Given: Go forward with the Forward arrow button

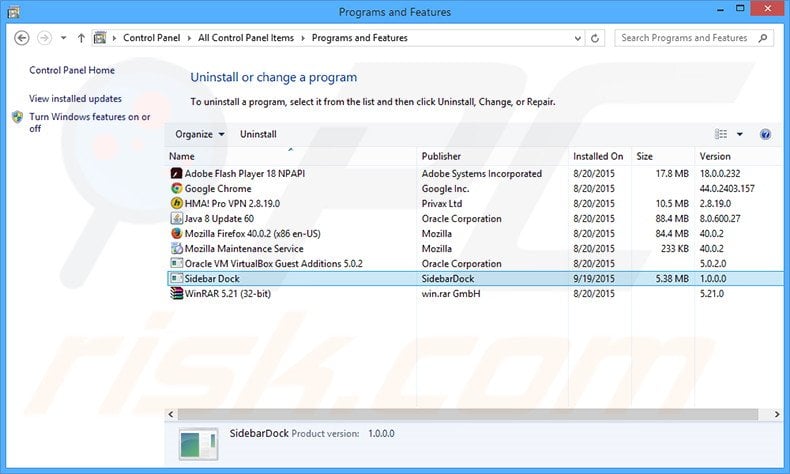Looking at the screenshot, I should (x=44, y=38).
